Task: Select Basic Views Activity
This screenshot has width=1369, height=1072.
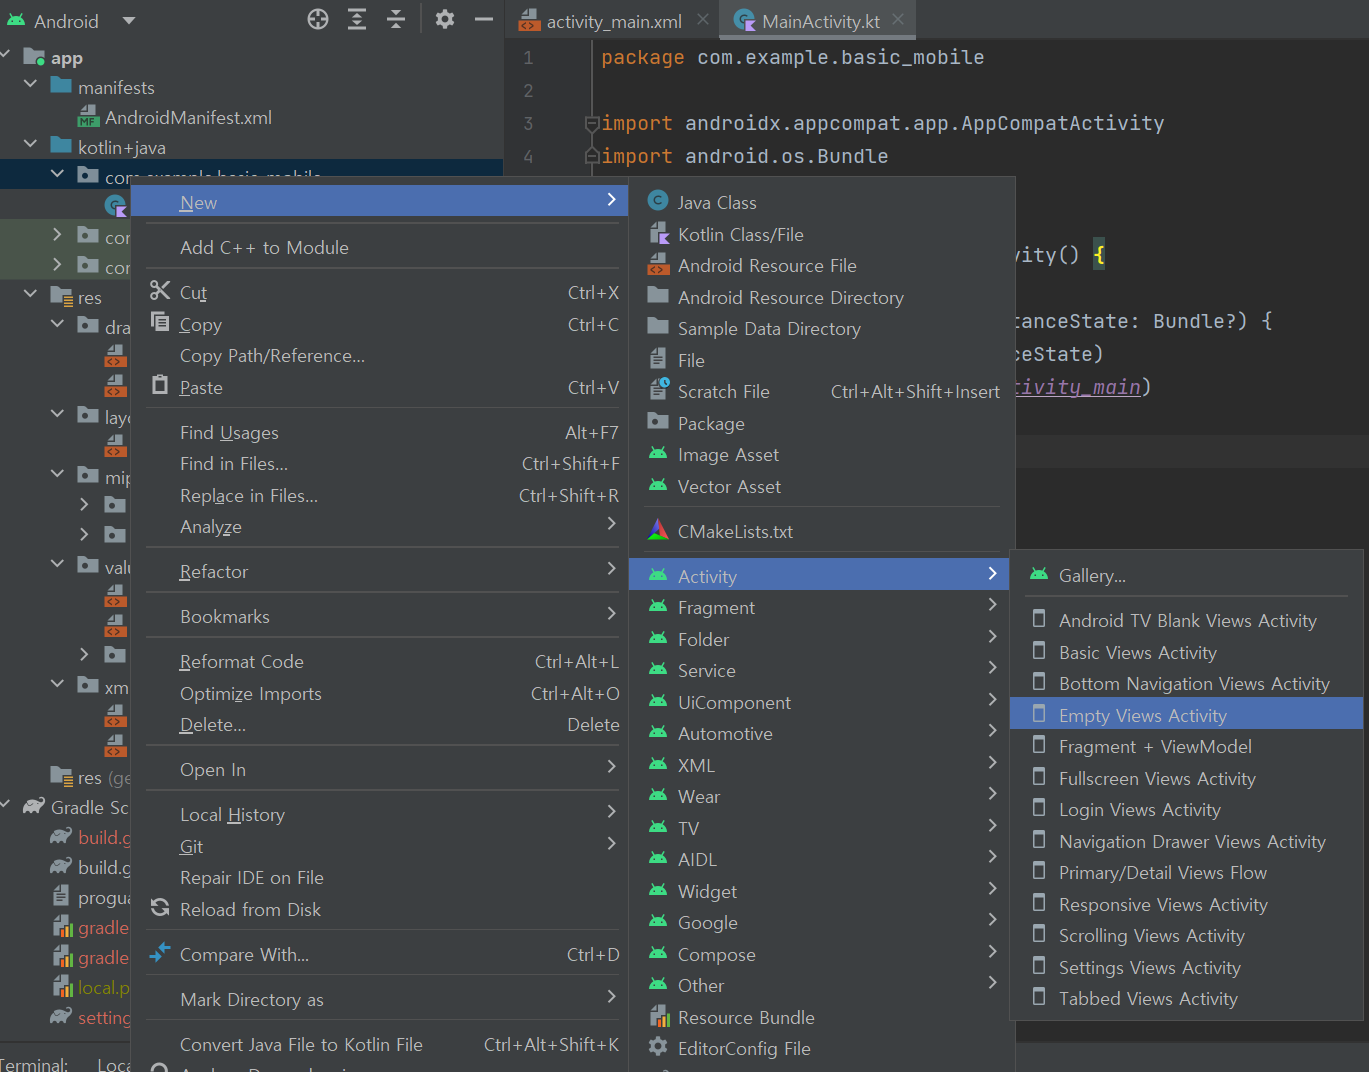Action: (x=1187, y=652)
